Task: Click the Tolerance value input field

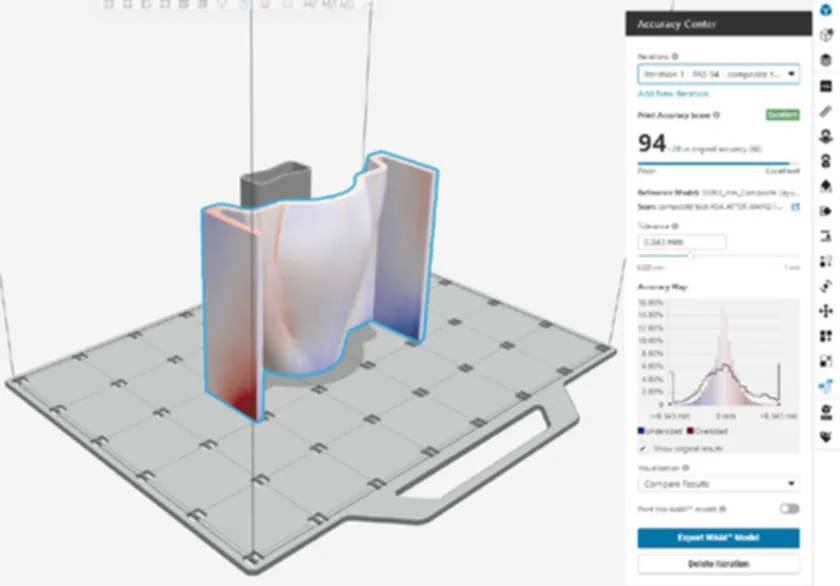Action: point(681,242)
